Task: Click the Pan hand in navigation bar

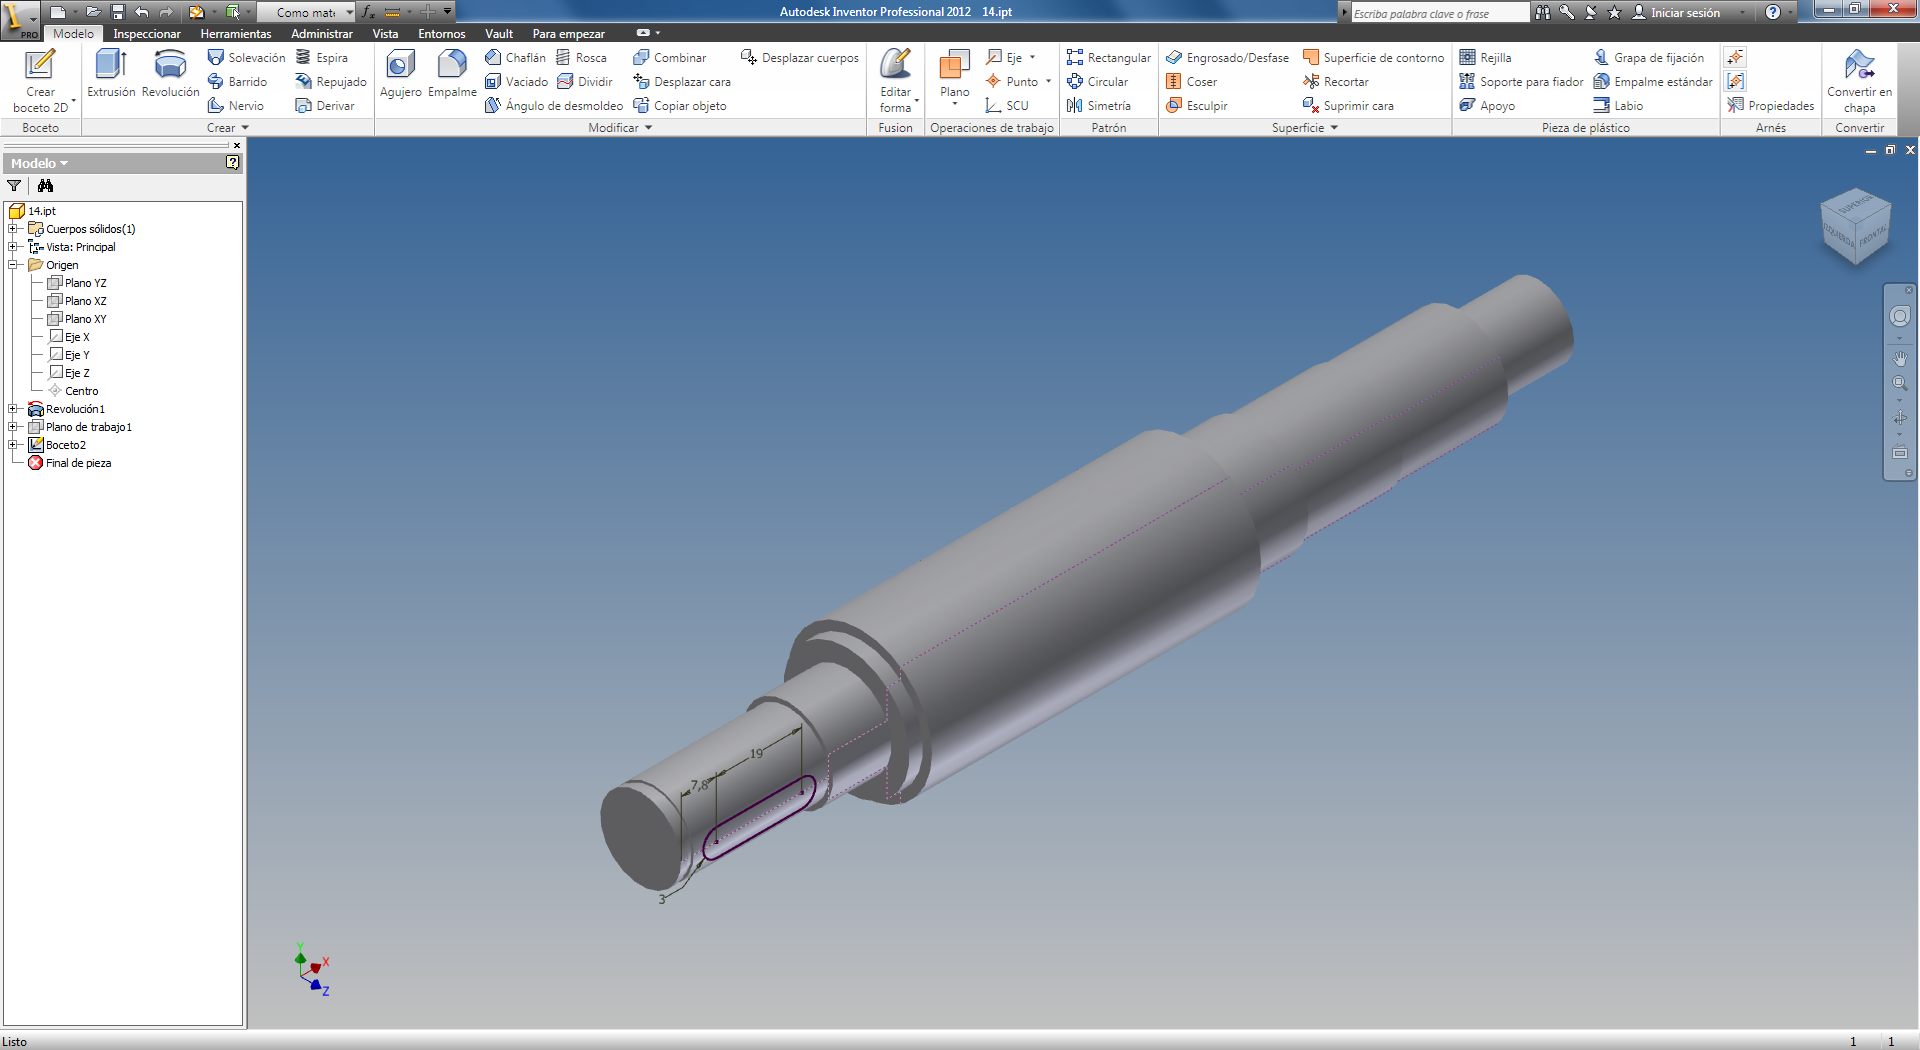Action: 1900,358
